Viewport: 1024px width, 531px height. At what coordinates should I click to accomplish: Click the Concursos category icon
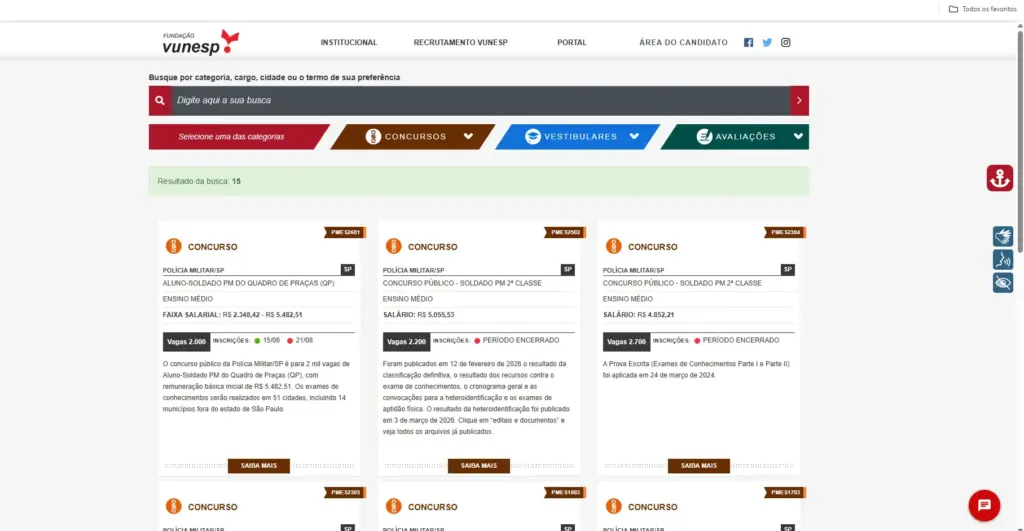pos(373,137)
